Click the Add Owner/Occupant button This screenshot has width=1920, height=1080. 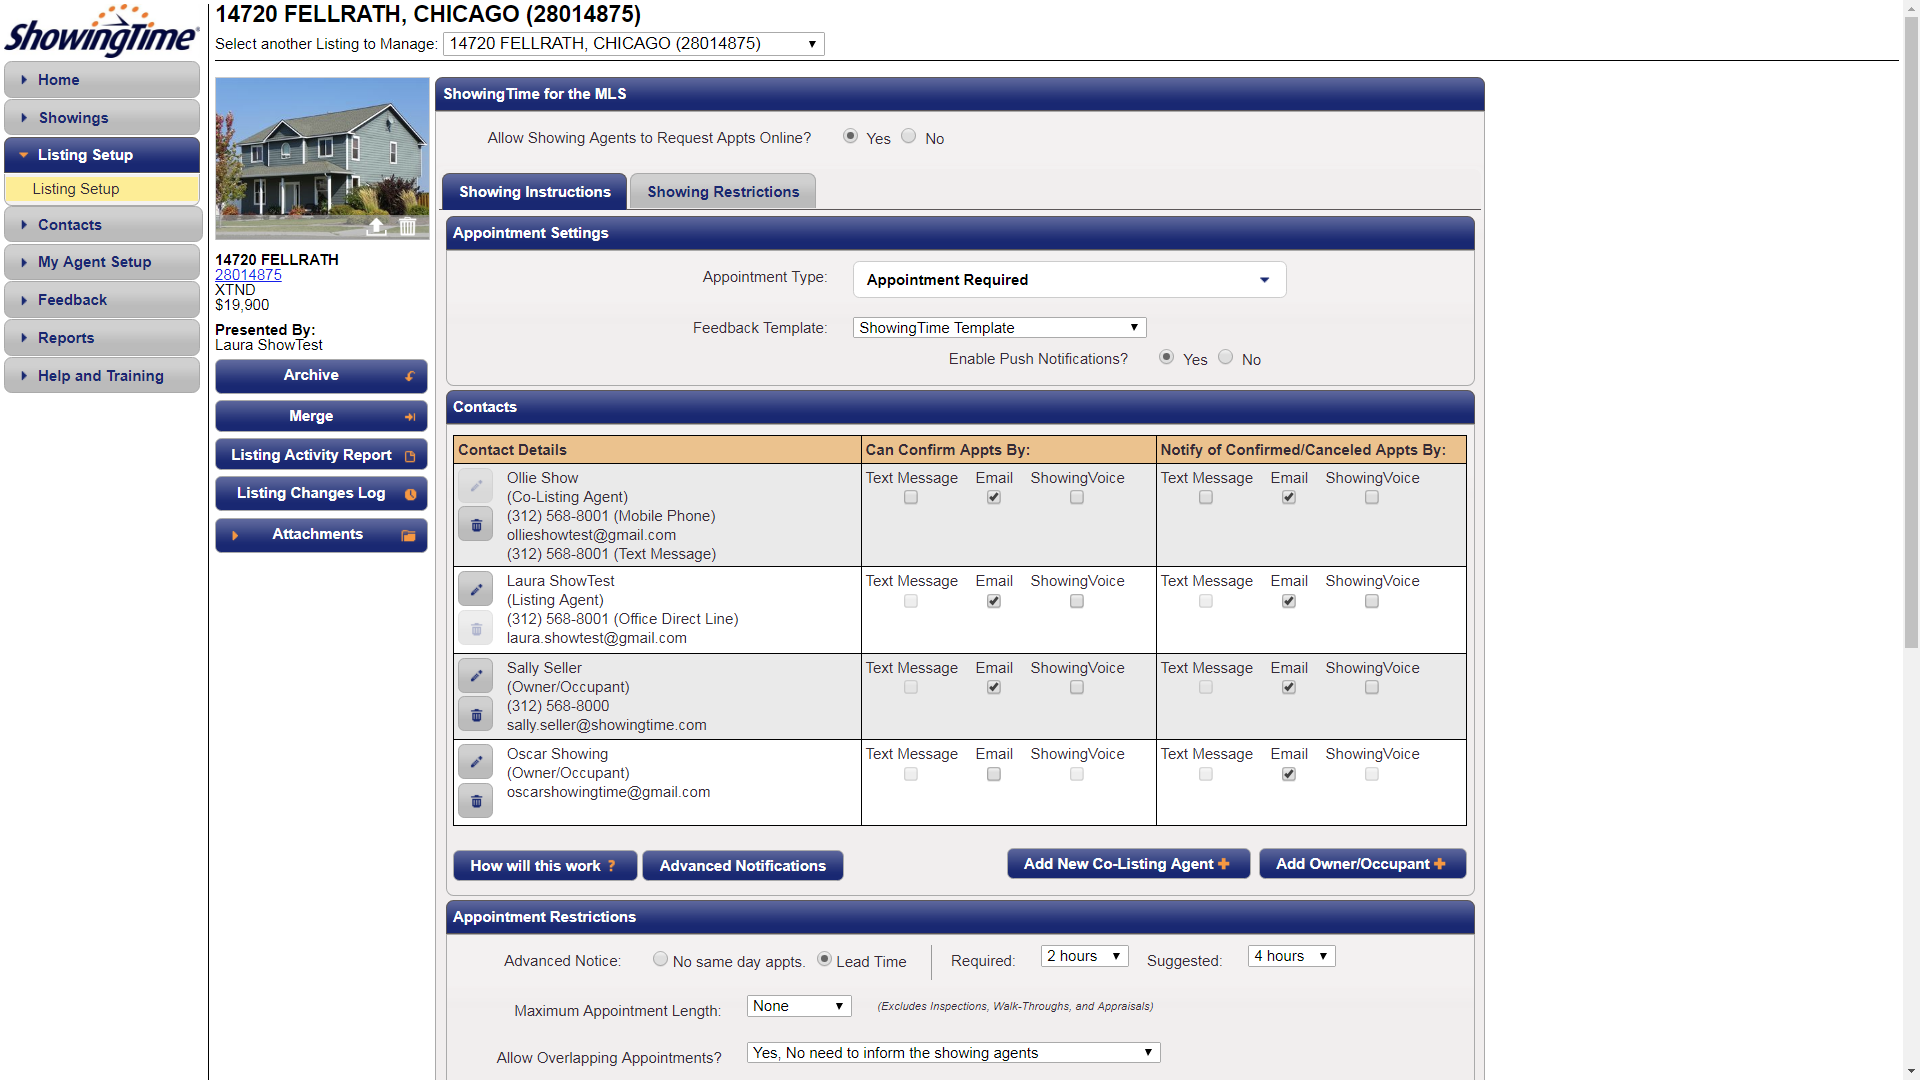pyautogui.click(x=1361, y=864)
